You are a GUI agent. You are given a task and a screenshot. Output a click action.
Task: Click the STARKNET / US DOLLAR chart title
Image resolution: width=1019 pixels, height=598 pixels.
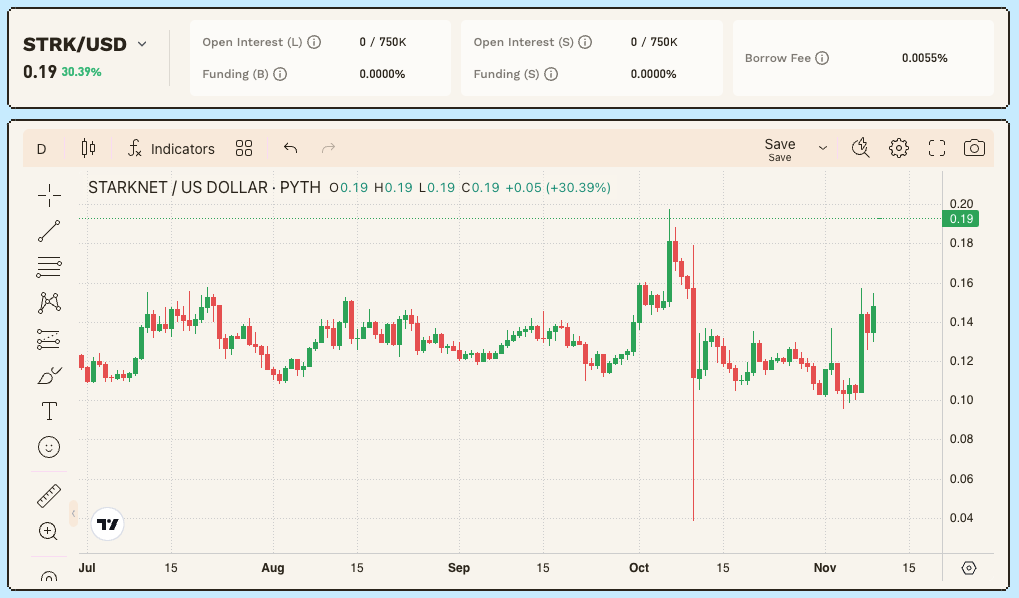coord(204,188)
